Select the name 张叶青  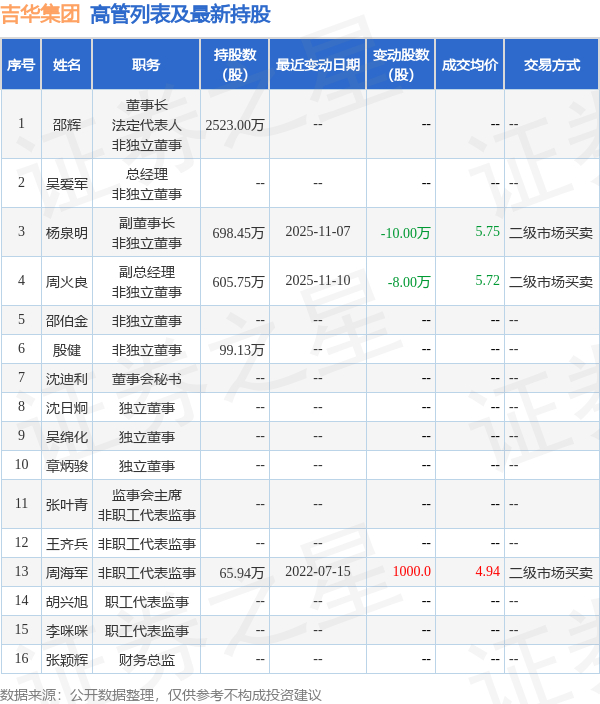67,505
